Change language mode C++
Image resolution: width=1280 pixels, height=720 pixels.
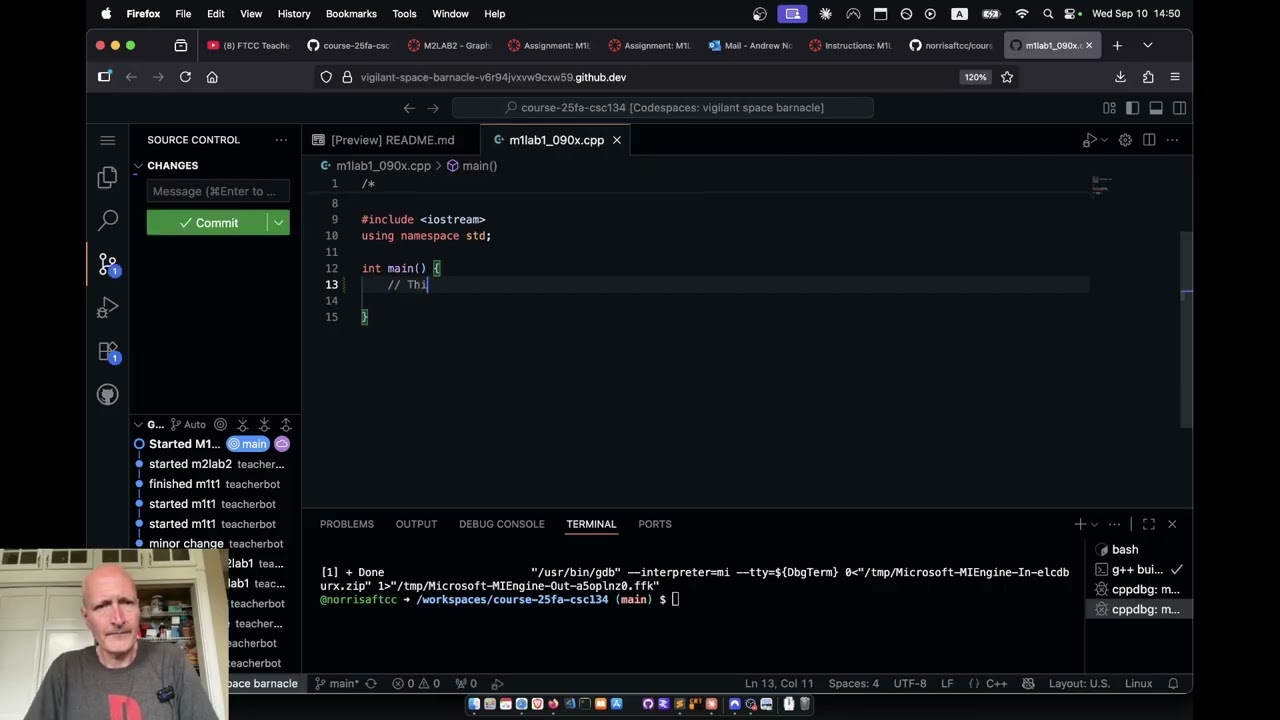coord(997,684)
